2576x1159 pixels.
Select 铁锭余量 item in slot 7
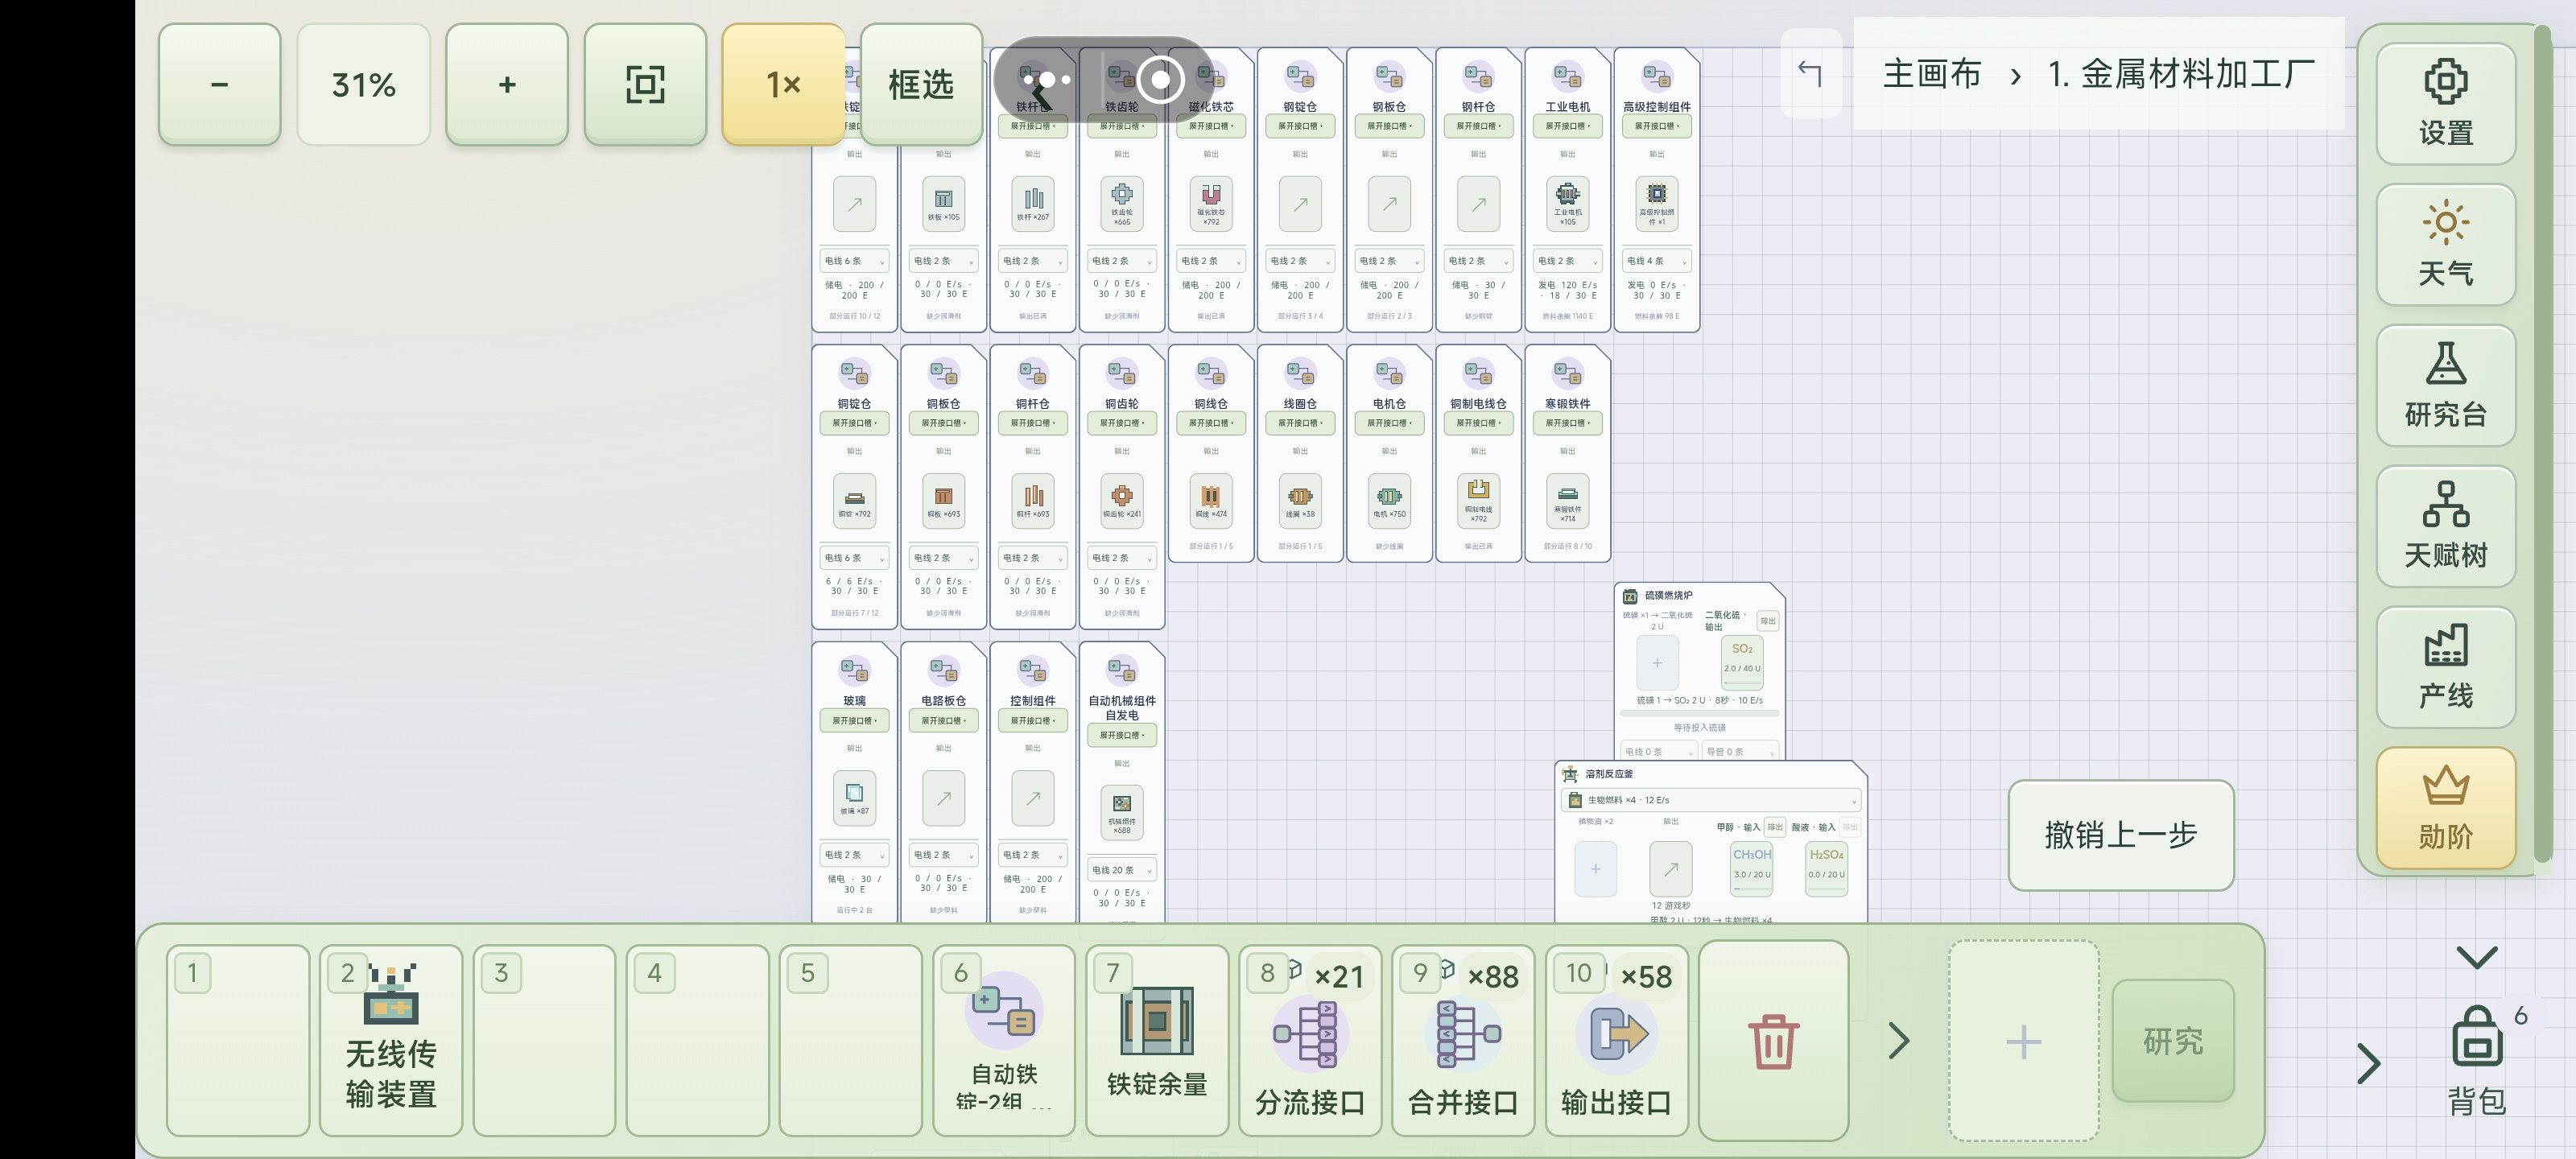coord(1157,1041)
